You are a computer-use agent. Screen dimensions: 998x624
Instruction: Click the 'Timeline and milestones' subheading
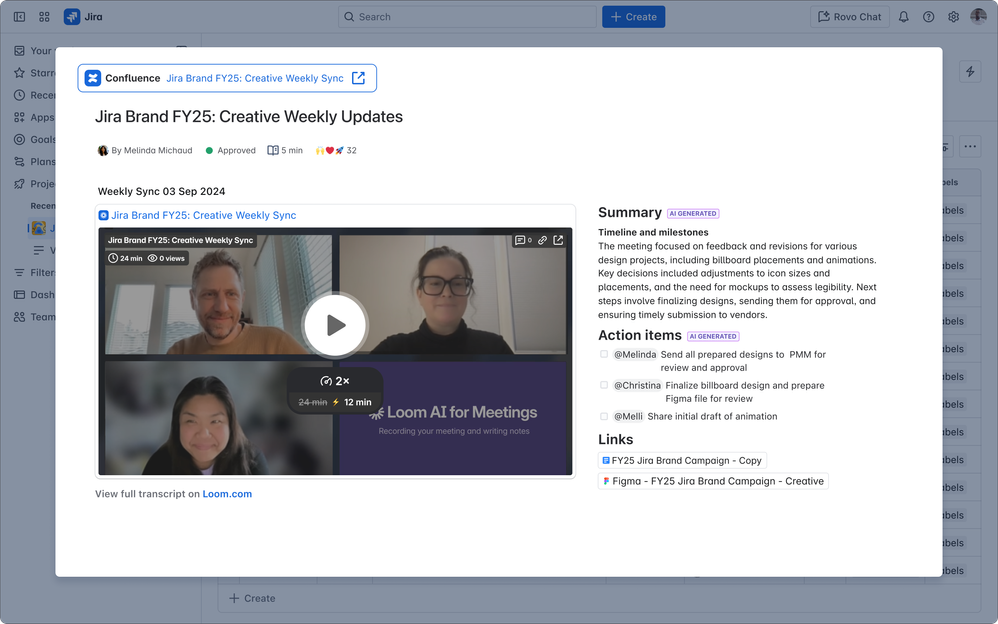[x=653, y=232]
